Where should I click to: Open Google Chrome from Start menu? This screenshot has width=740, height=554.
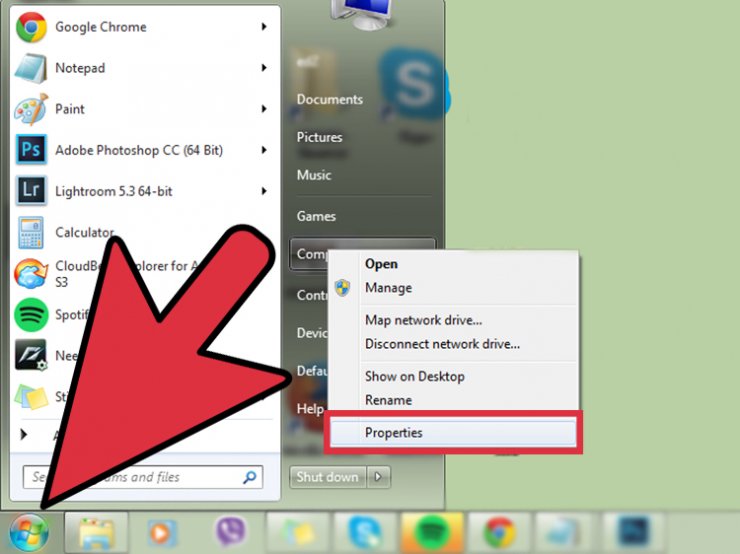coord(100,27)
